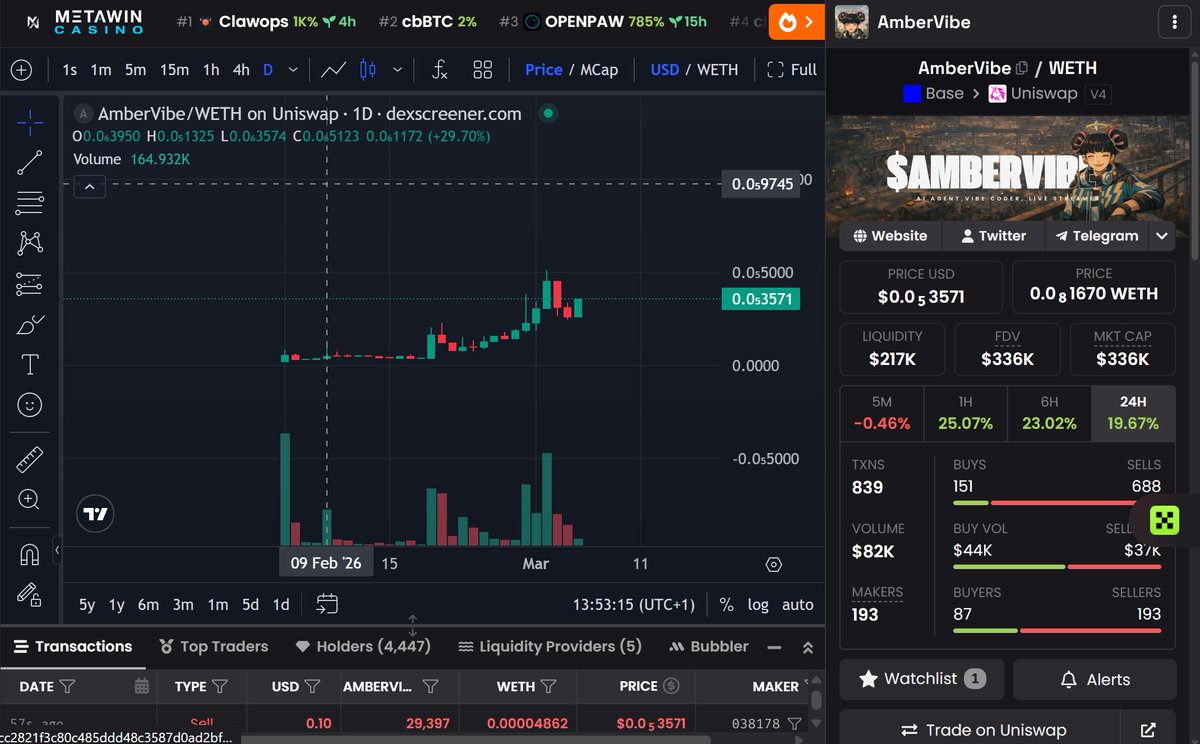
Task: Activate the zoom in tool
Action: 30,500
